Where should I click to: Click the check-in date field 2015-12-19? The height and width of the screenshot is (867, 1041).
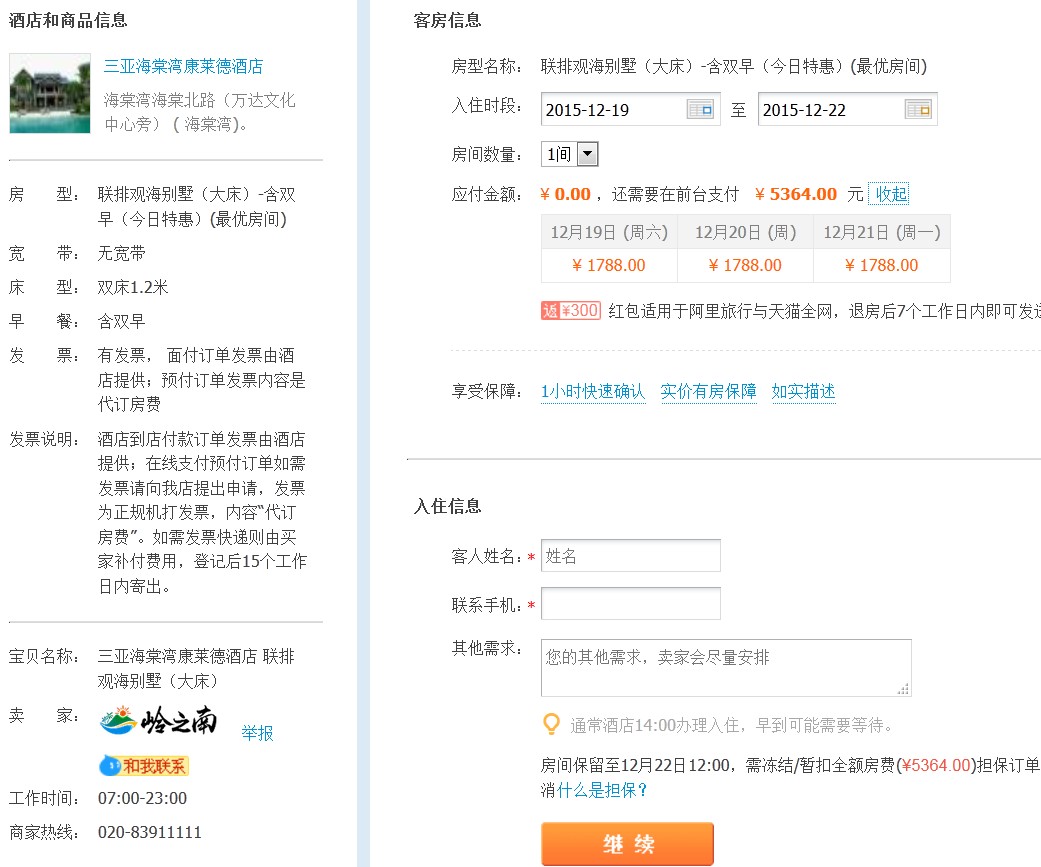[x=612, y=110]
